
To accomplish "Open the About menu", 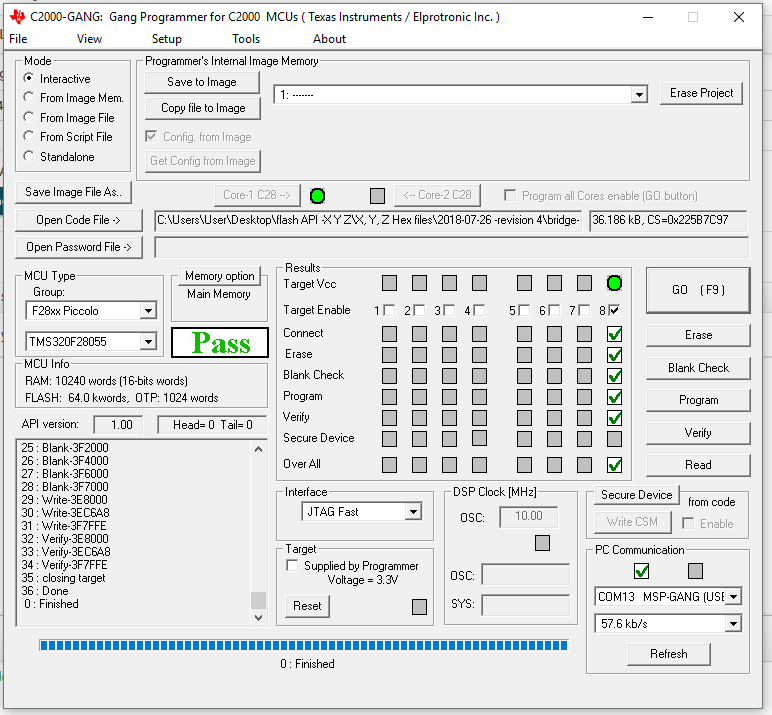I will [329, 39].
